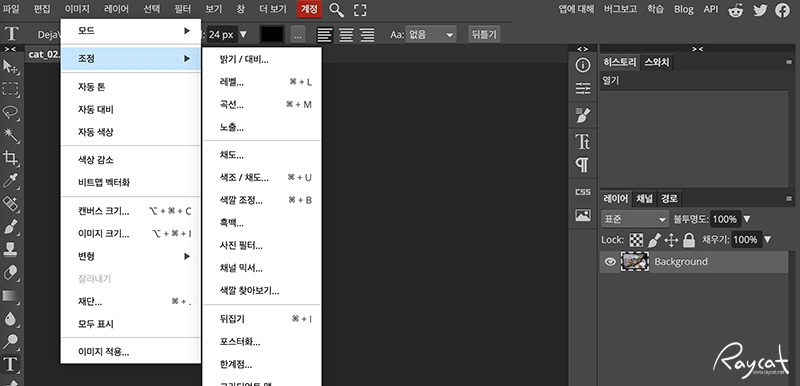800x386 pixels.
Task: Hide the Background layer with eye icon
Action: (610, 262)
